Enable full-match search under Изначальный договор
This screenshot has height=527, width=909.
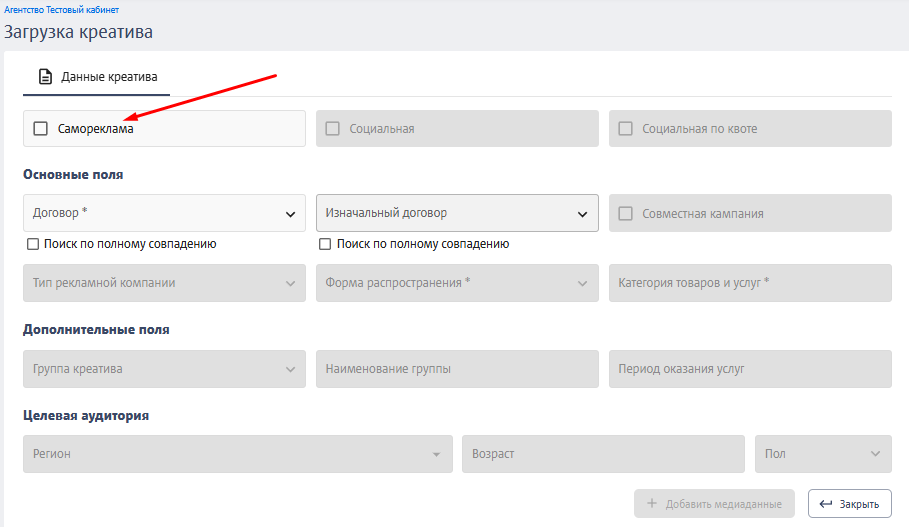pyautogui.click(x=325, y=244)
